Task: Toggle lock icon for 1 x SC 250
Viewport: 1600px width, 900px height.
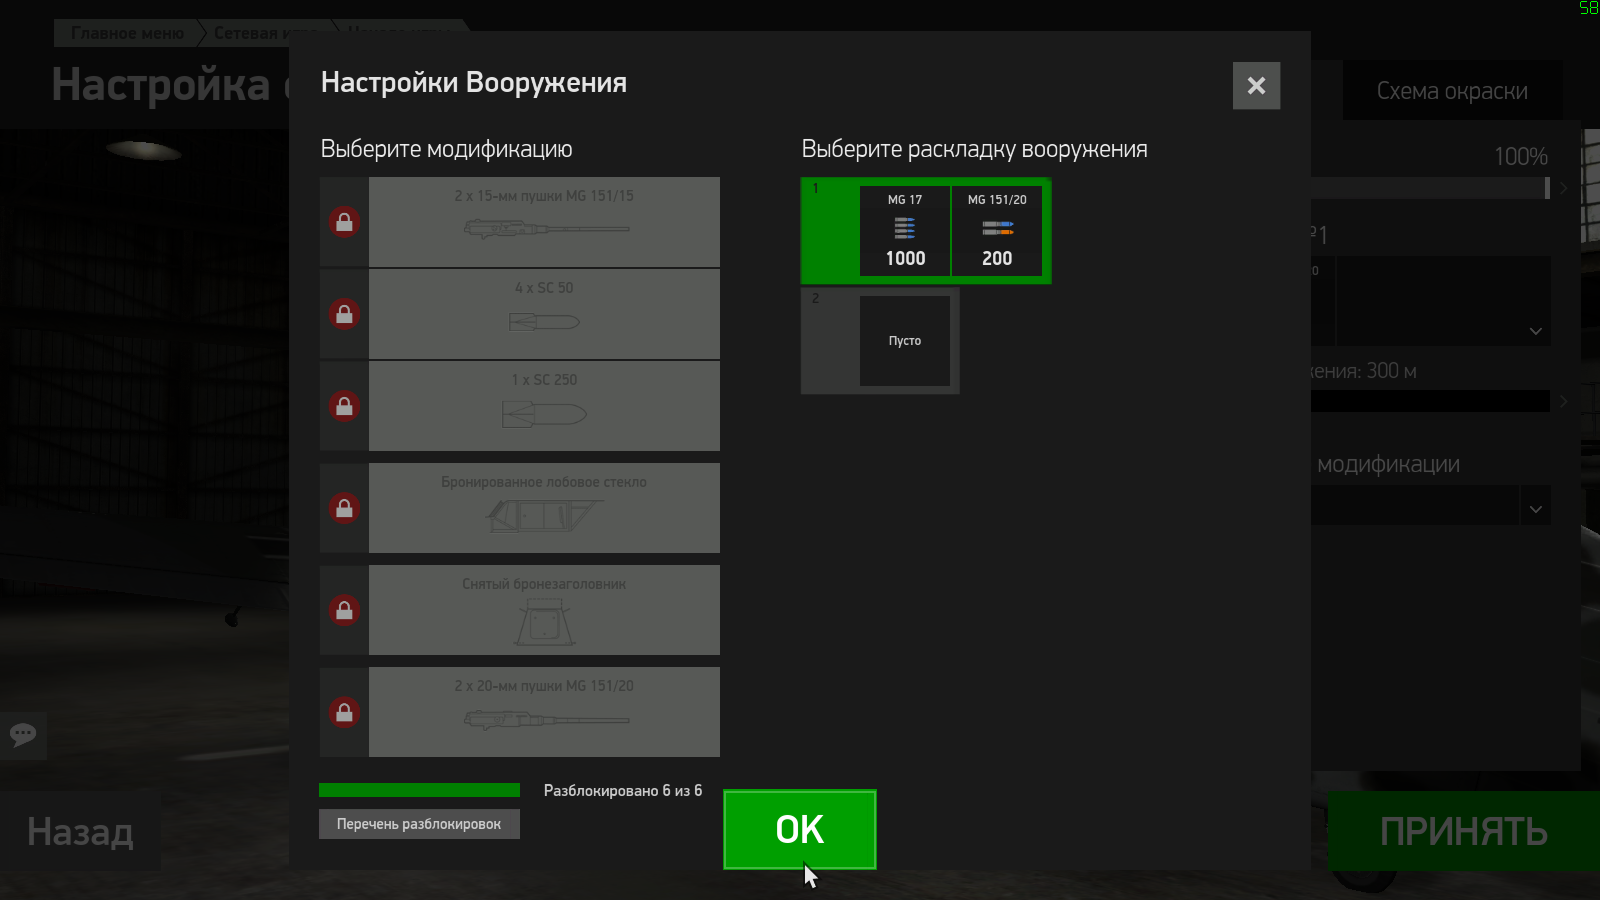Action: click(x=344, y=406)
